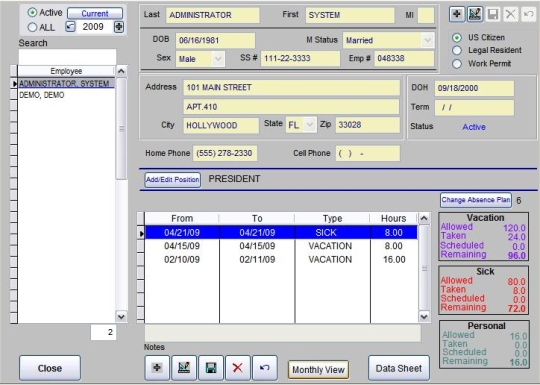Go to the previous year with the arrow beside 2009
The image size is (540, 385).
[x=70, y=27]
